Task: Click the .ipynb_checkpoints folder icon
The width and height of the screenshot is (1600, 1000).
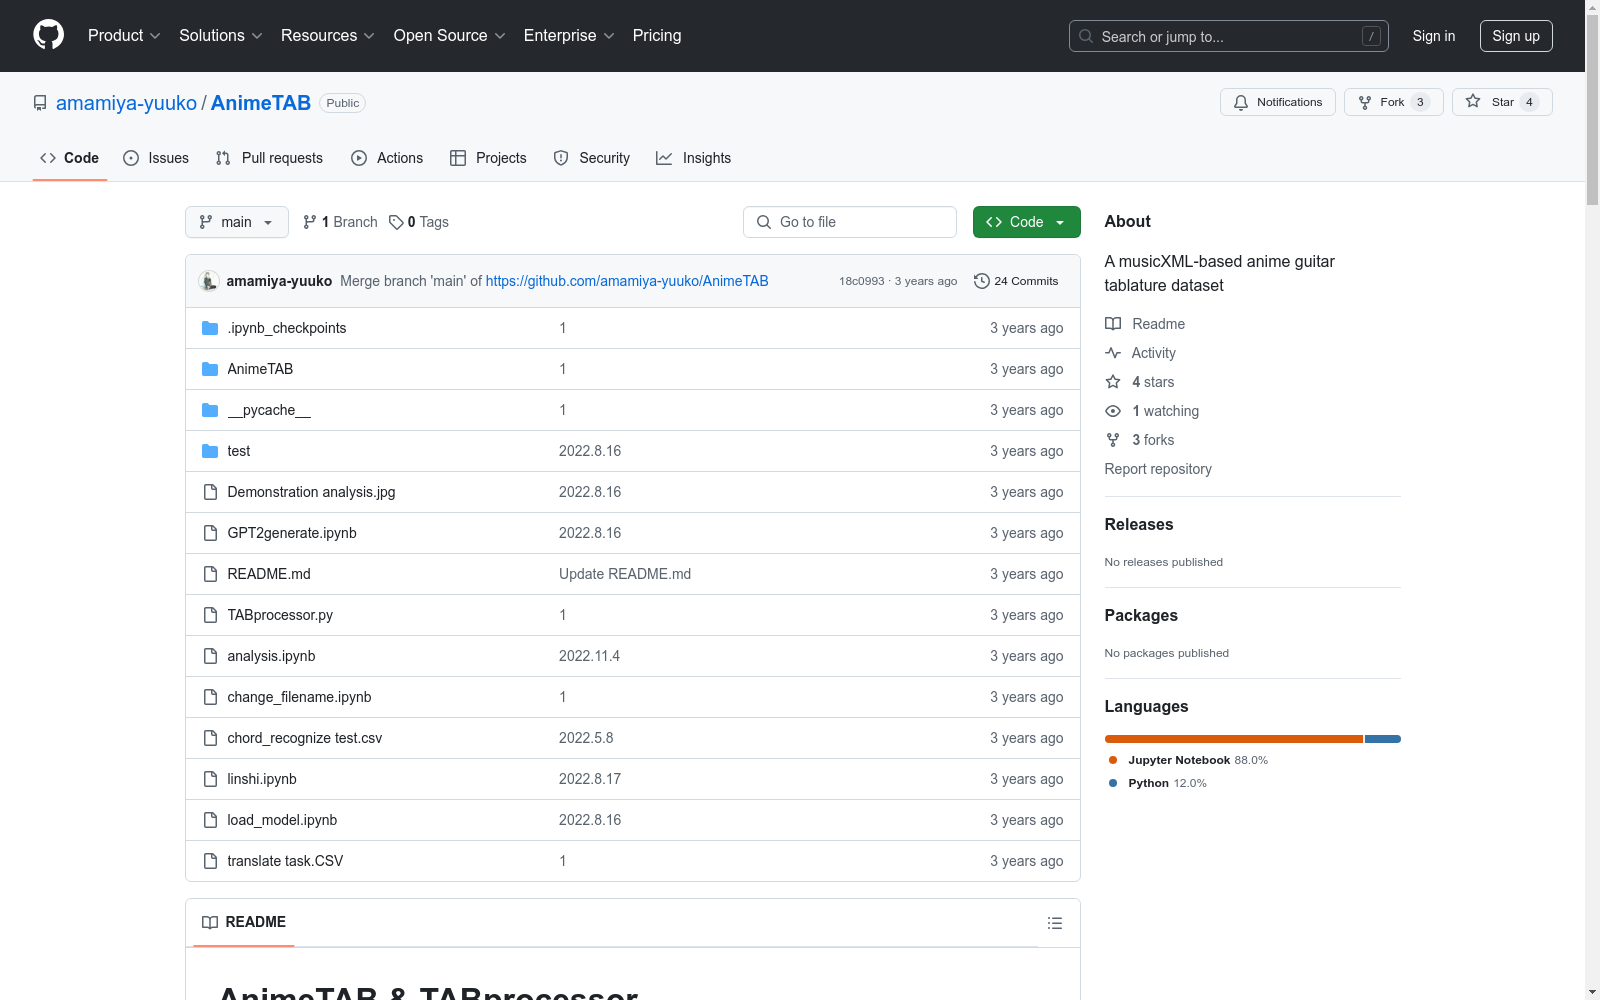Action: coord(210,328)
